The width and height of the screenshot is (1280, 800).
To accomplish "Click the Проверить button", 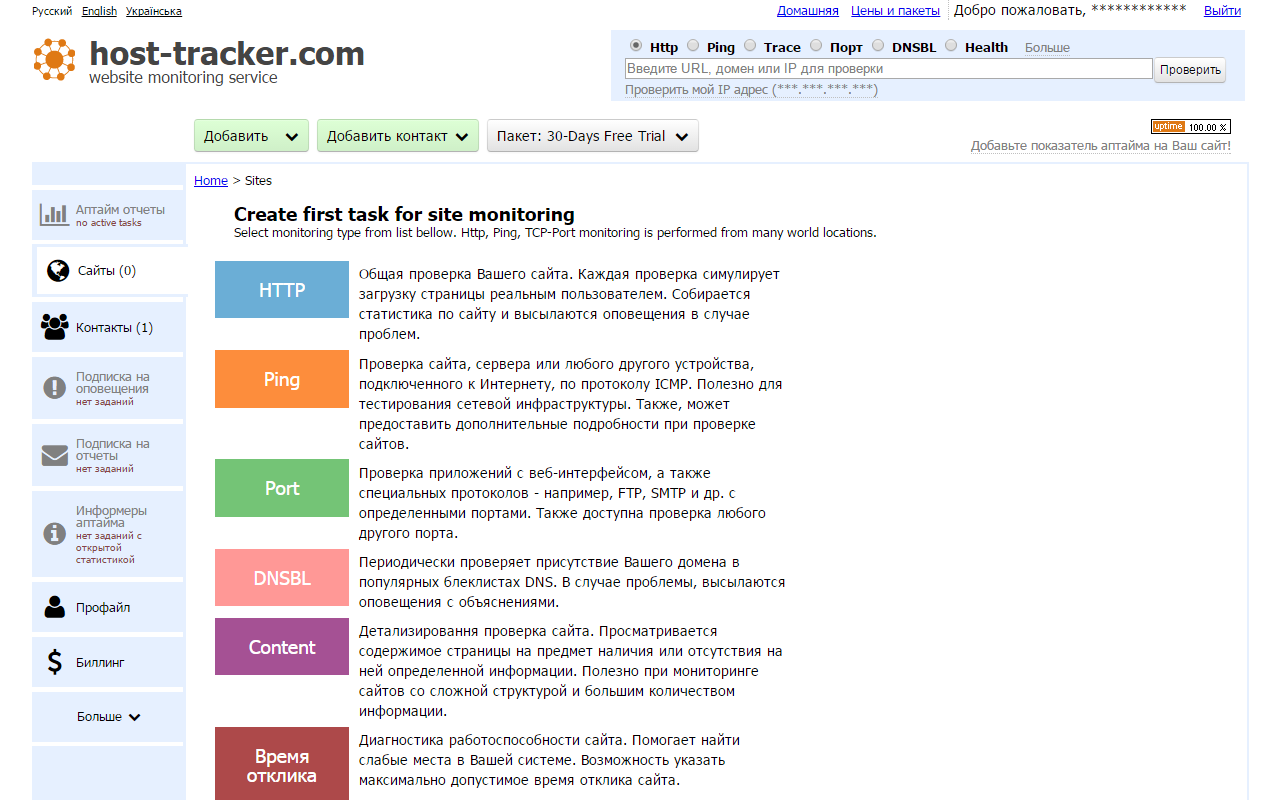I will pos(1190,69).
